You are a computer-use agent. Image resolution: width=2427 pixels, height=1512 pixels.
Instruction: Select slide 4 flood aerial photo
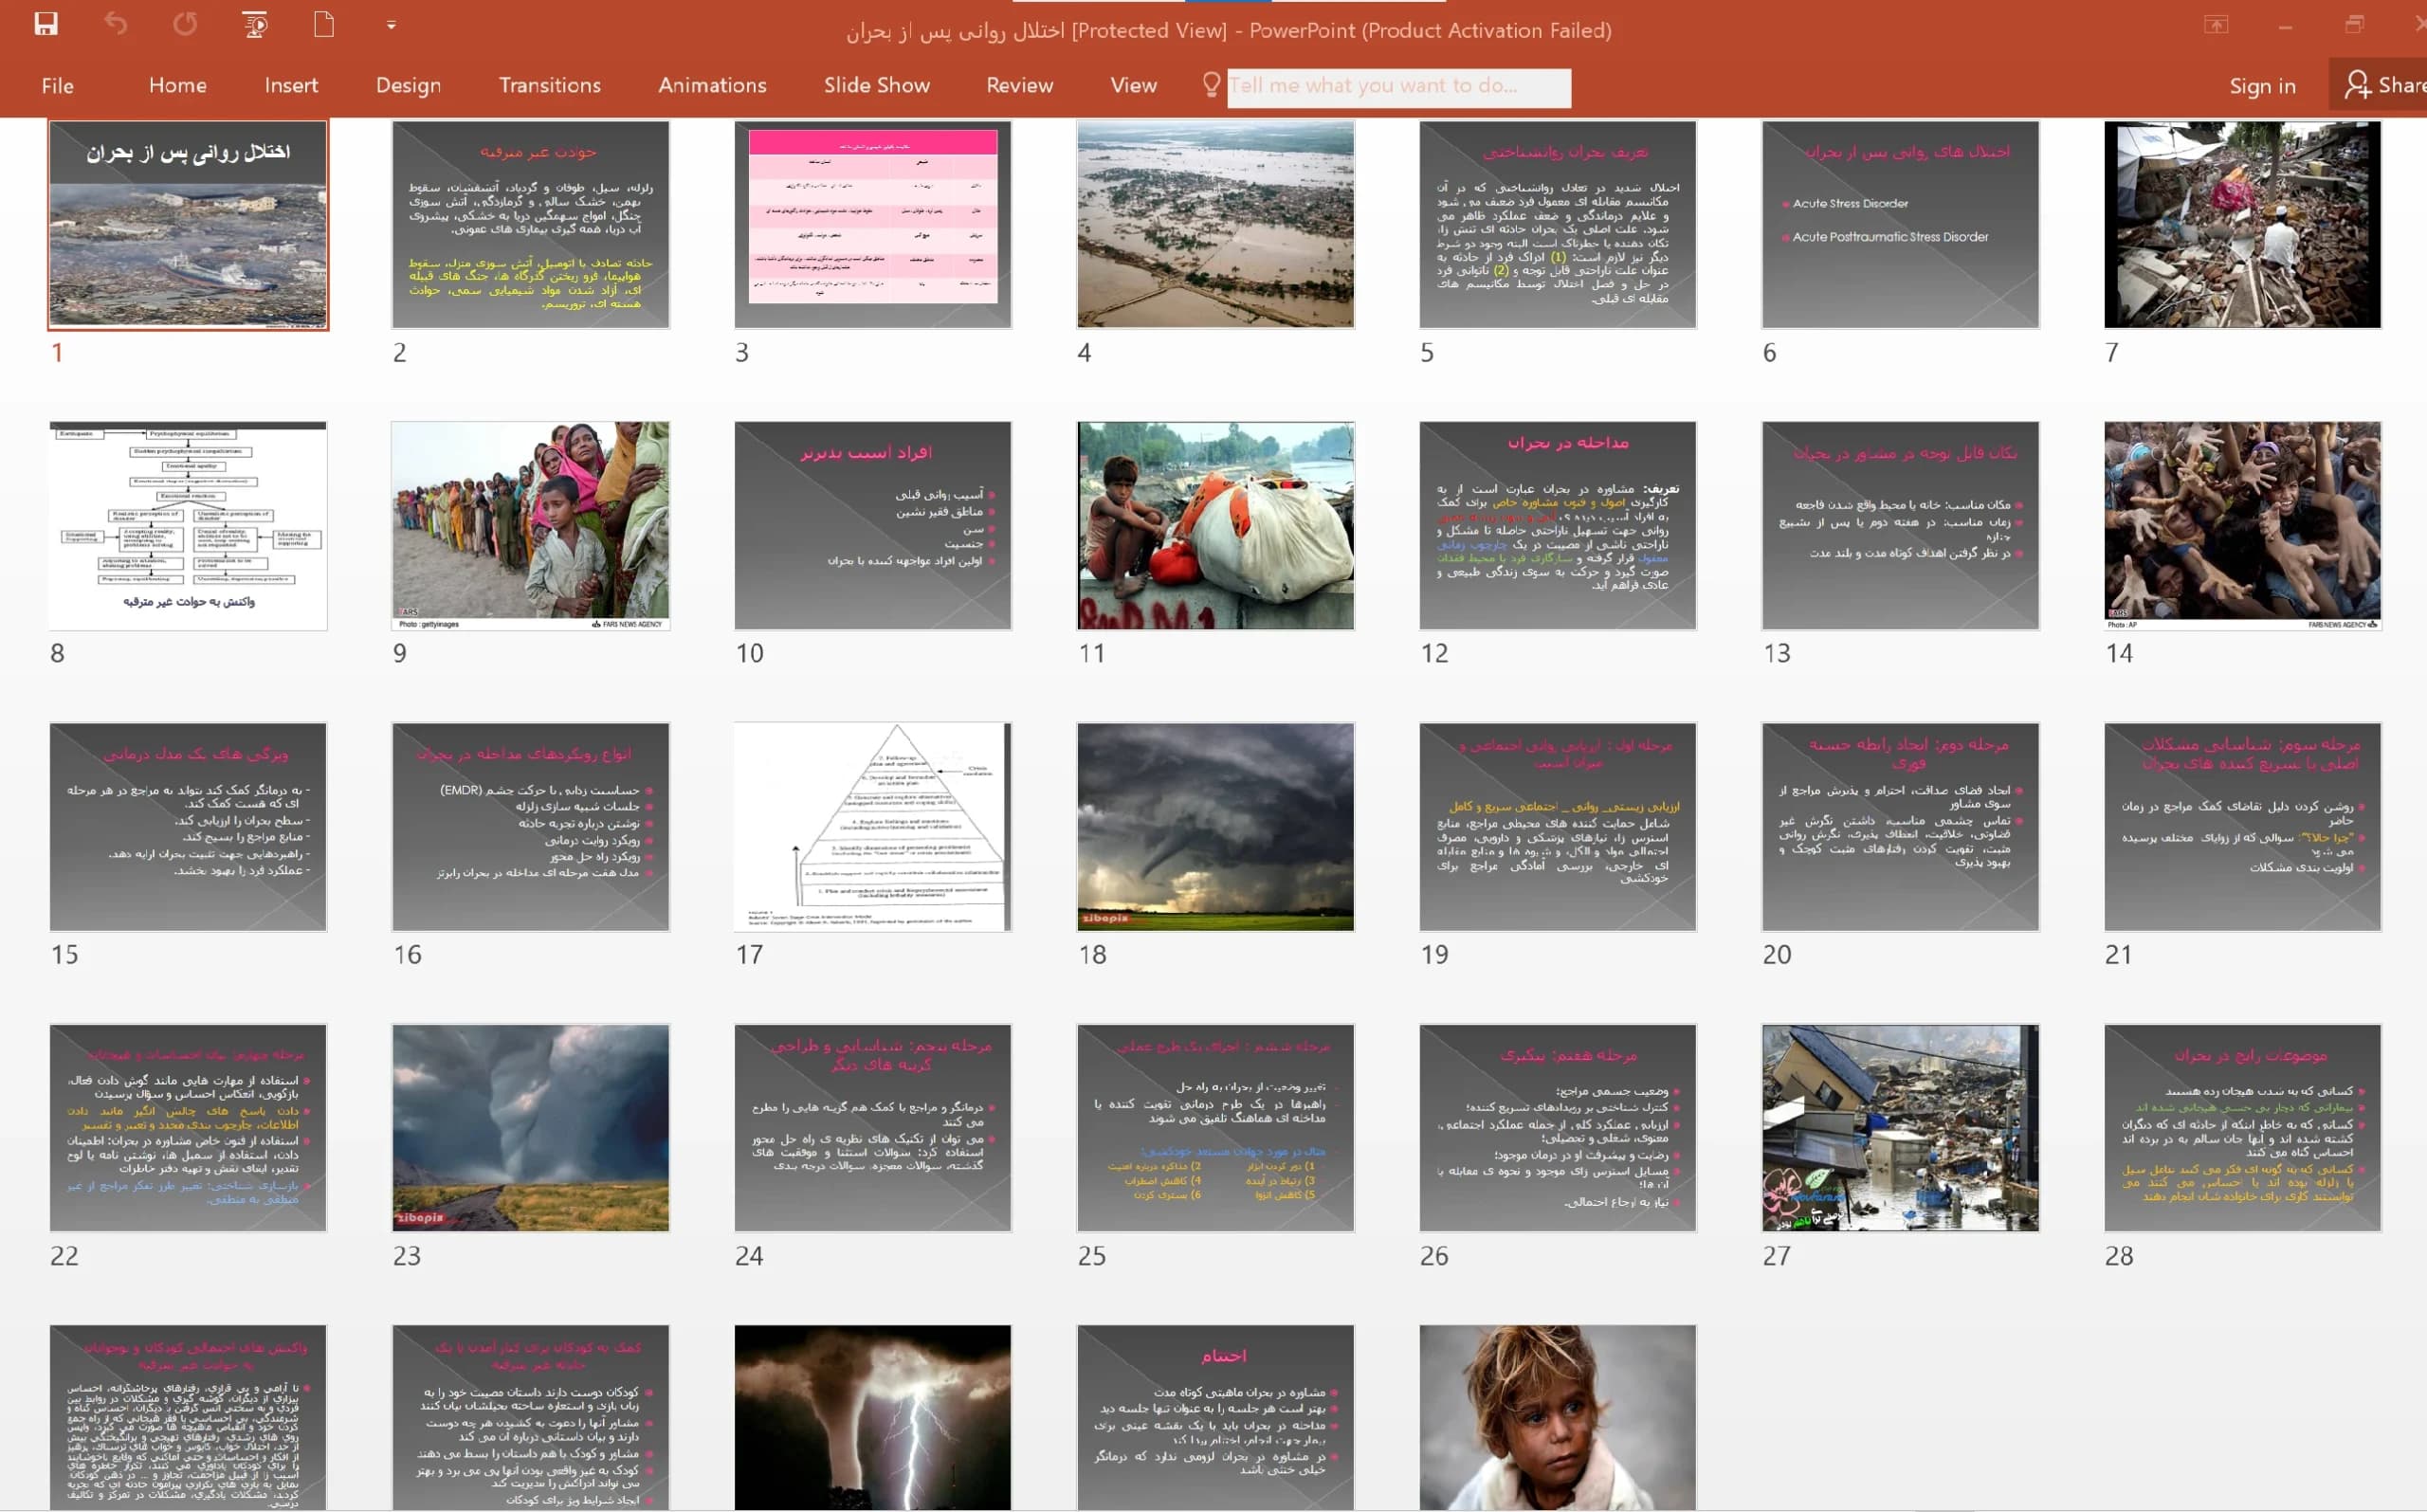tap(1215, 225)
